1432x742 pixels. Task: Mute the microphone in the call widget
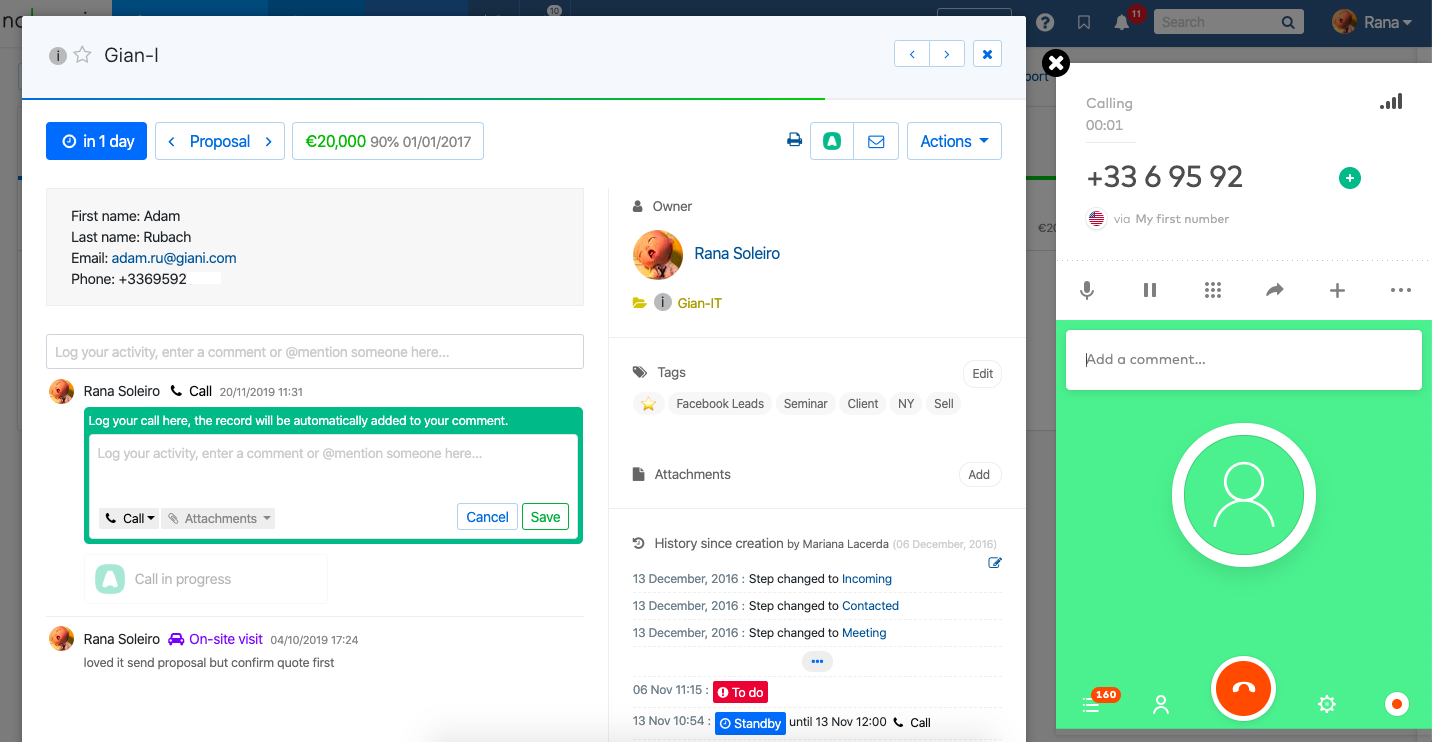coord(1086,290)
